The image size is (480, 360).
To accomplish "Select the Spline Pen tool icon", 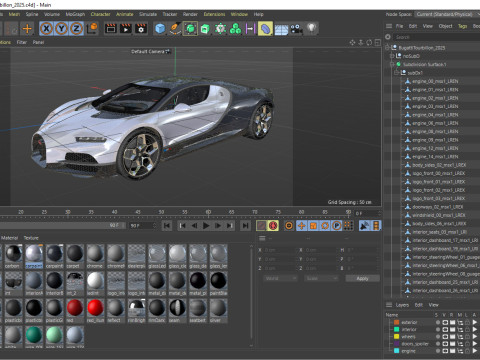I will [x=175, y=29].
